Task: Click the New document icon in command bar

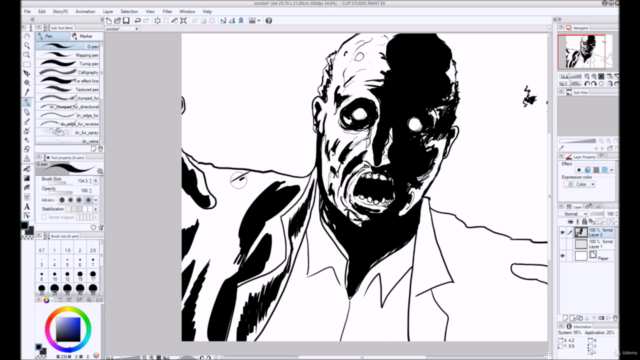Action: coord(109,21)
